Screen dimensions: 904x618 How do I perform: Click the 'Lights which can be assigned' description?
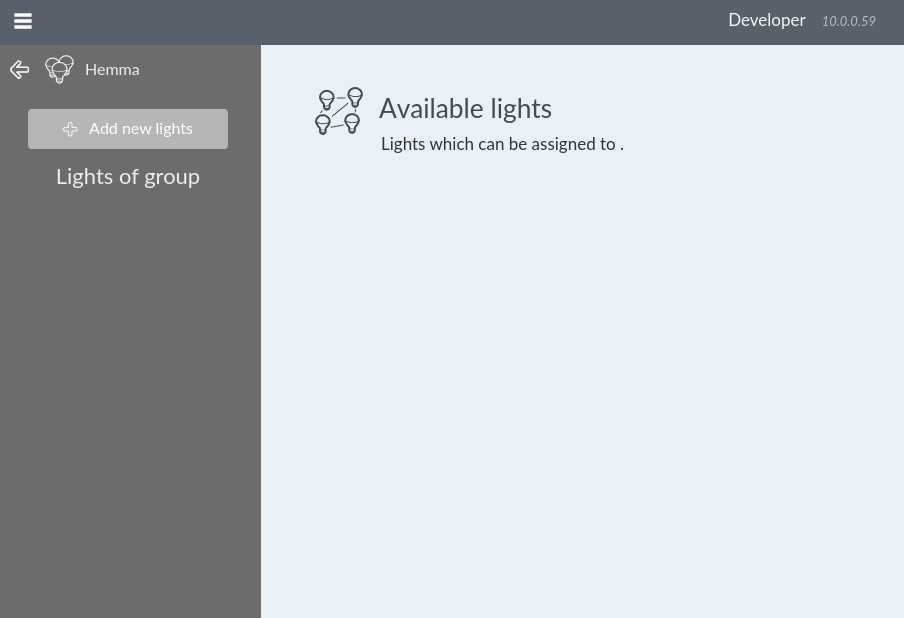pyautogui.click(x=502, y=144)
